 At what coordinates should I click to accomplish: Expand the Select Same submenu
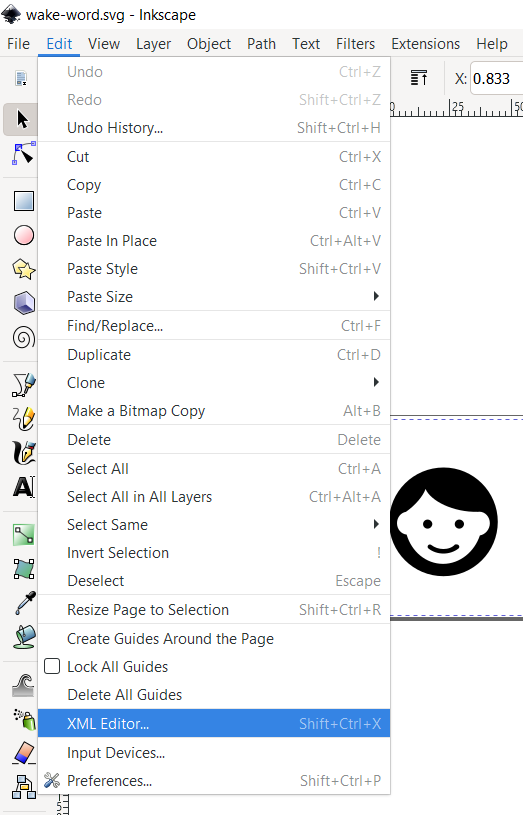click(x=214, y=524)
